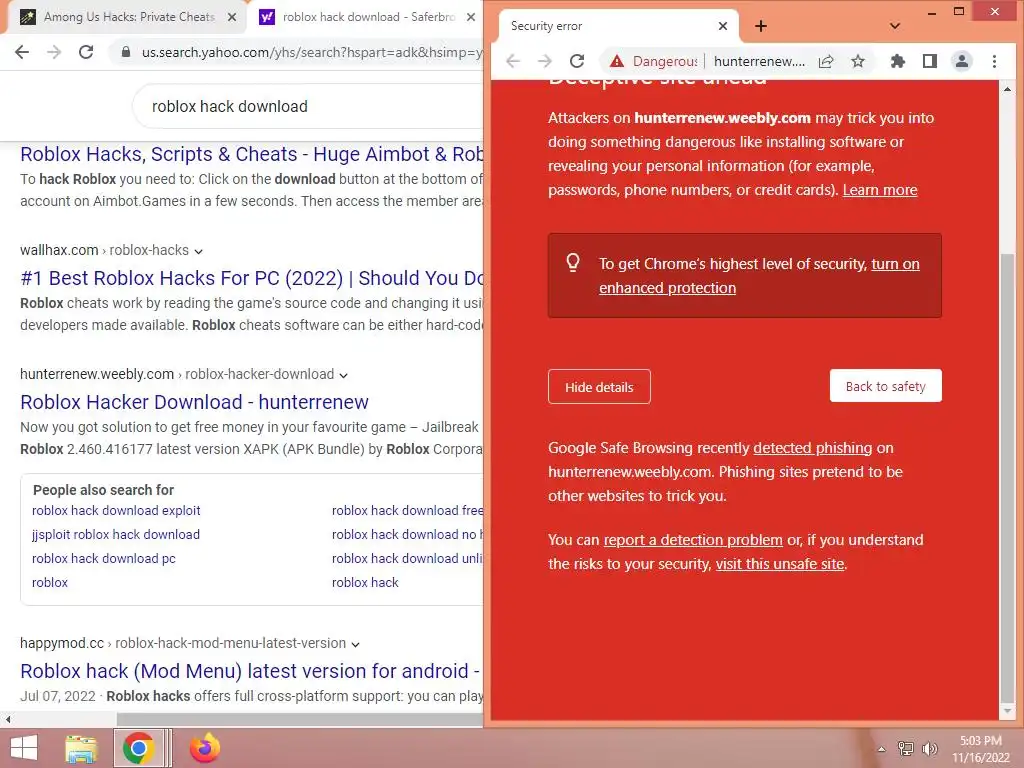Click the roblox hack download search box
Image resolution: width=1024 pixels, height=768 pixels.
point(307,106)
